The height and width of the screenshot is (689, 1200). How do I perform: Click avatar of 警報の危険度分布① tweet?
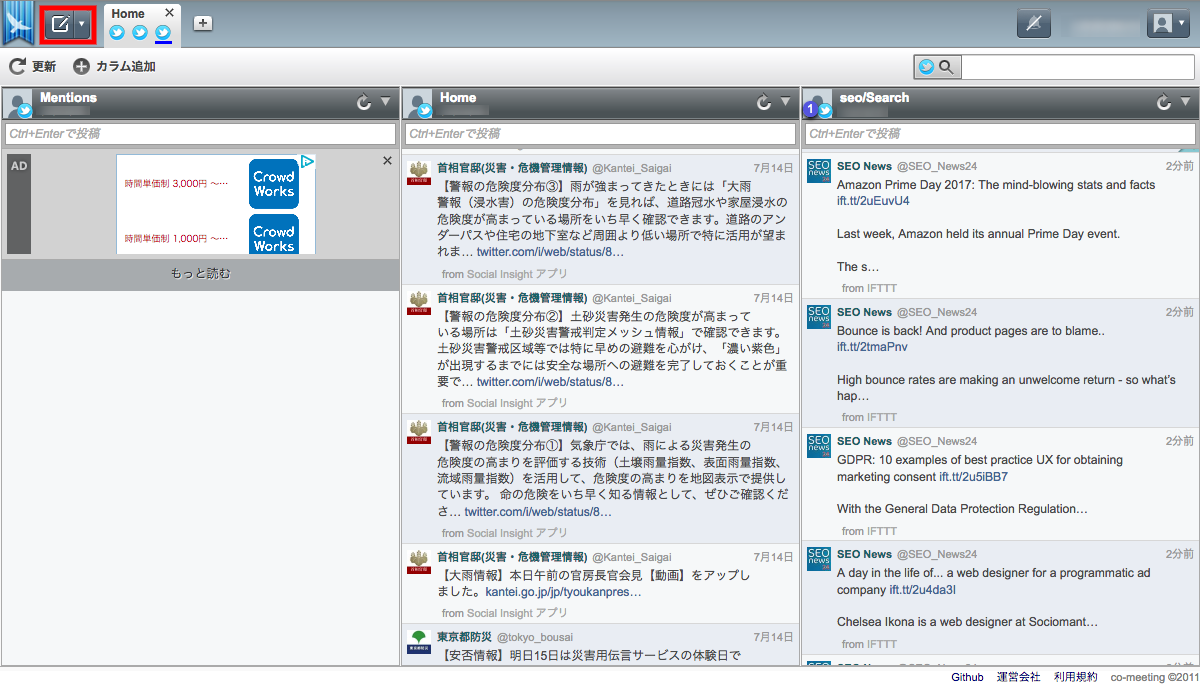[419, 431]
